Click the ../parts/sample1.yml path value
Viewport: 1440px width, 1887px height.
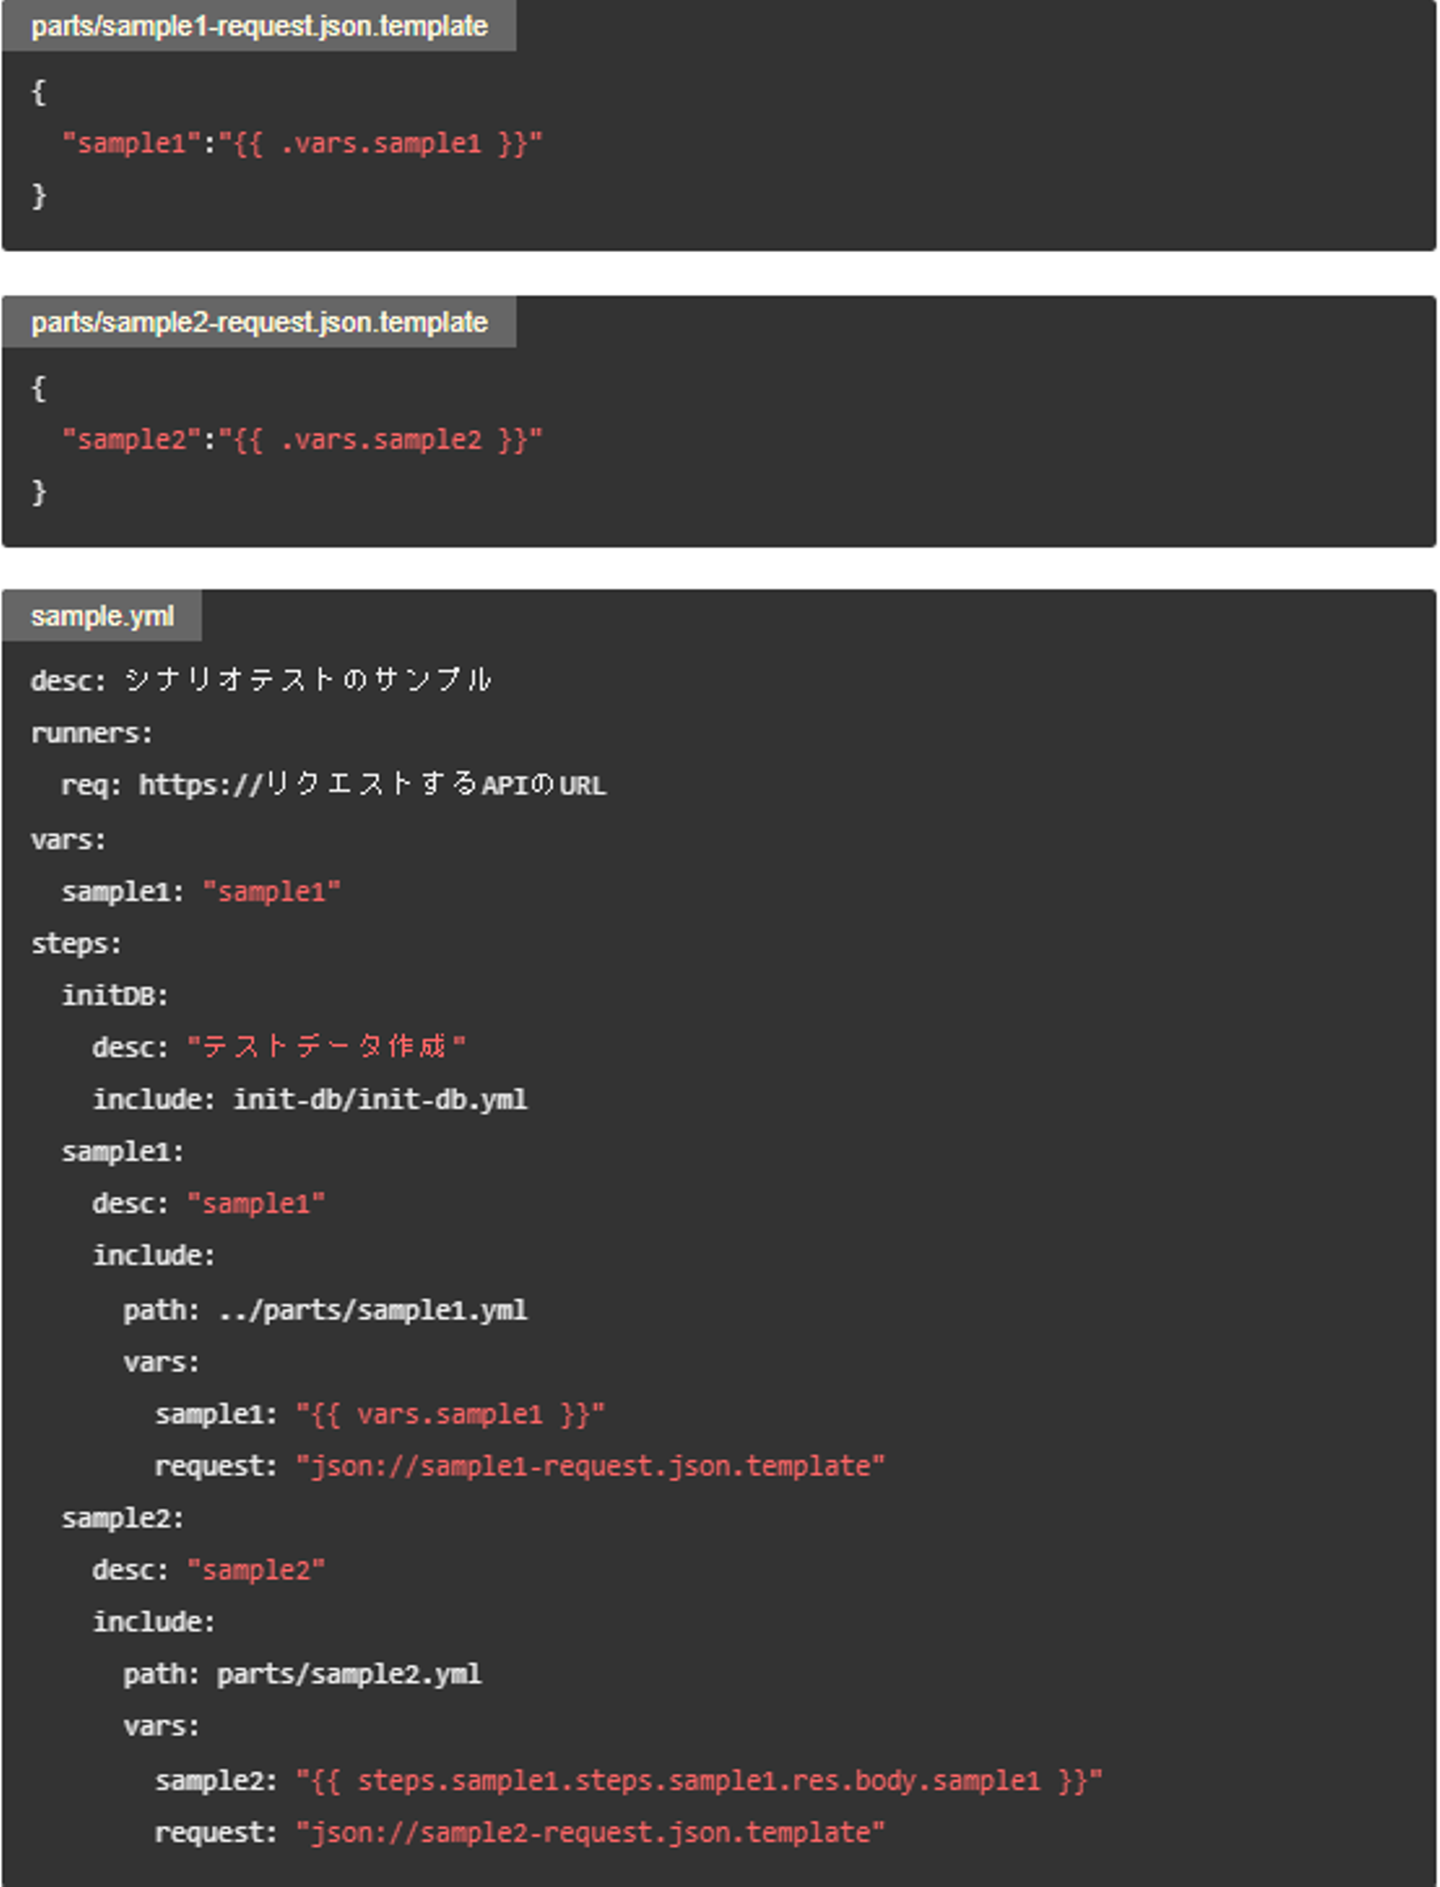(372, 1310)
